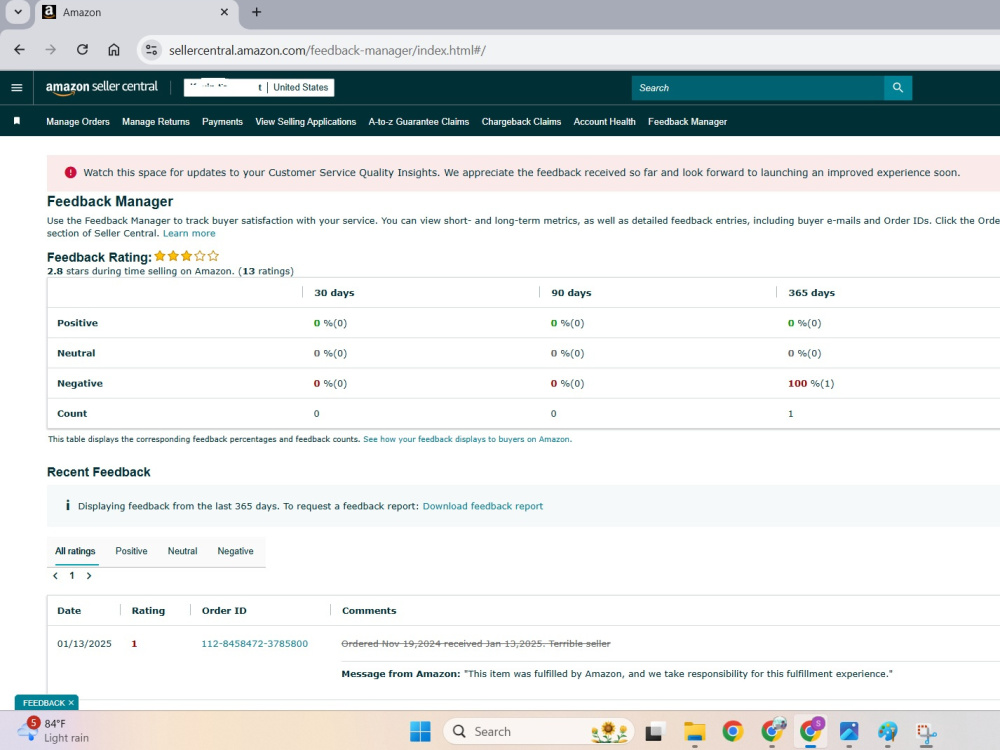Go to Payments
Screen dimensions: 1000x750
click(223, 122)
